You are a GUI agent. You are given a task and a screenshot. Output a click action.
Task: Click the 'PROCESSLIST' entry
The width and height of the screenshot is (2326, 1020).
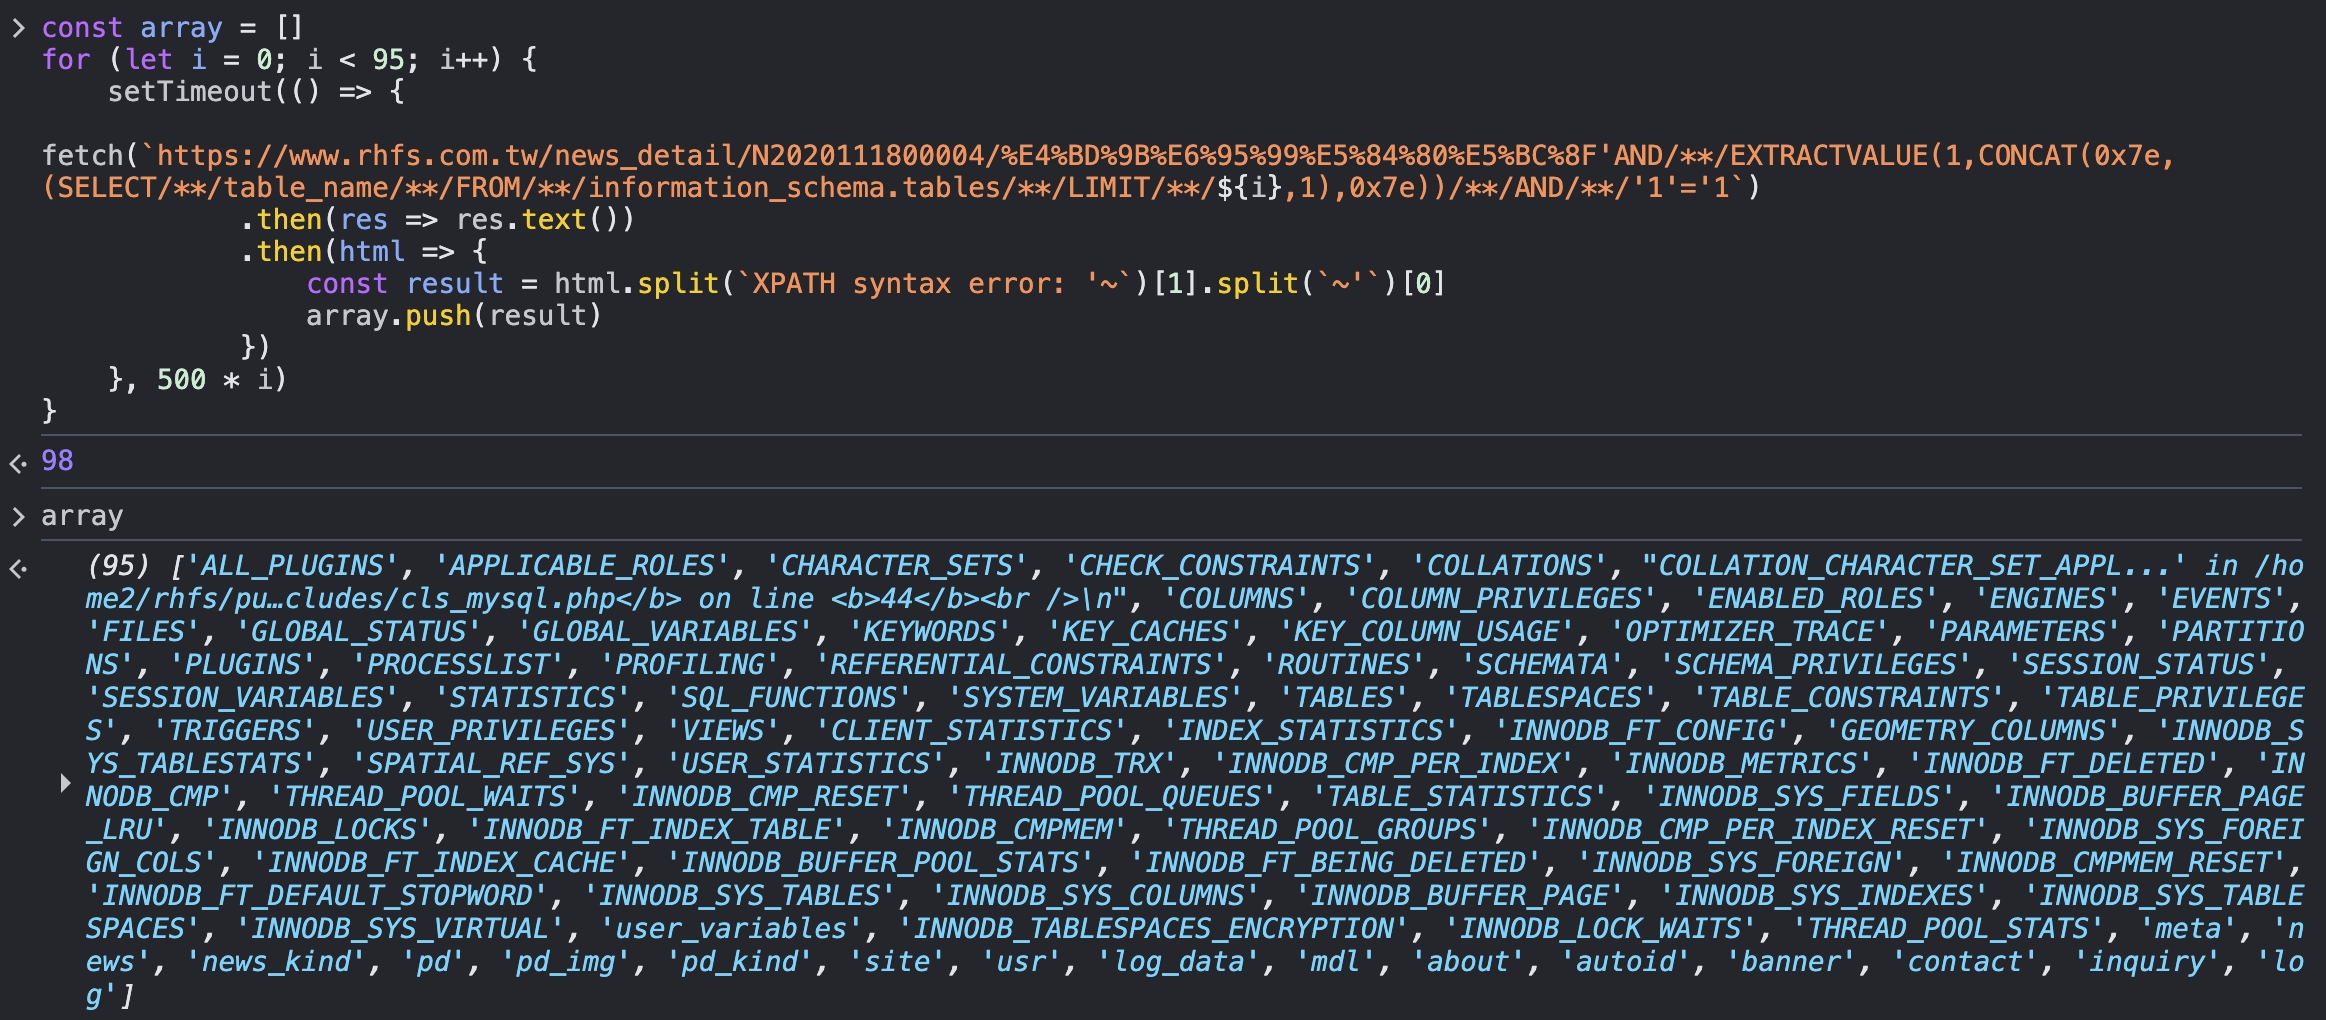pyautogui.click(x=458, y=665)
